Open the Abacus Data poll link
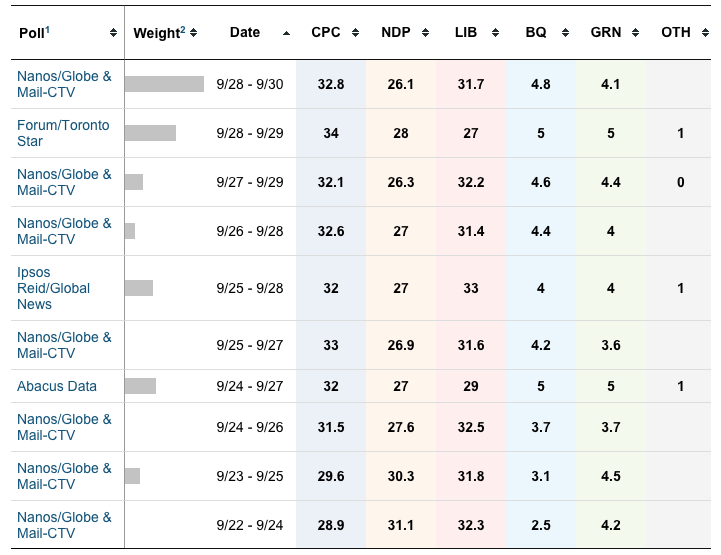 point(57,386)
